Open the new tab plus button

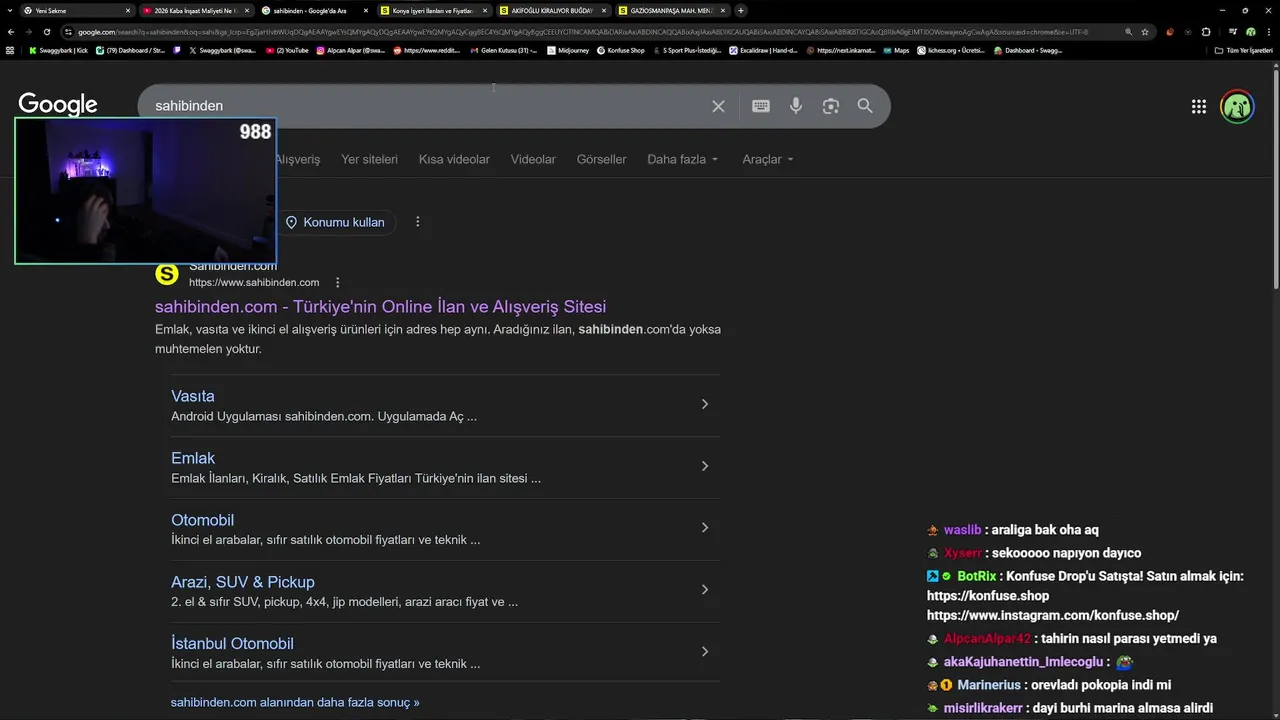tap(740, 10)
